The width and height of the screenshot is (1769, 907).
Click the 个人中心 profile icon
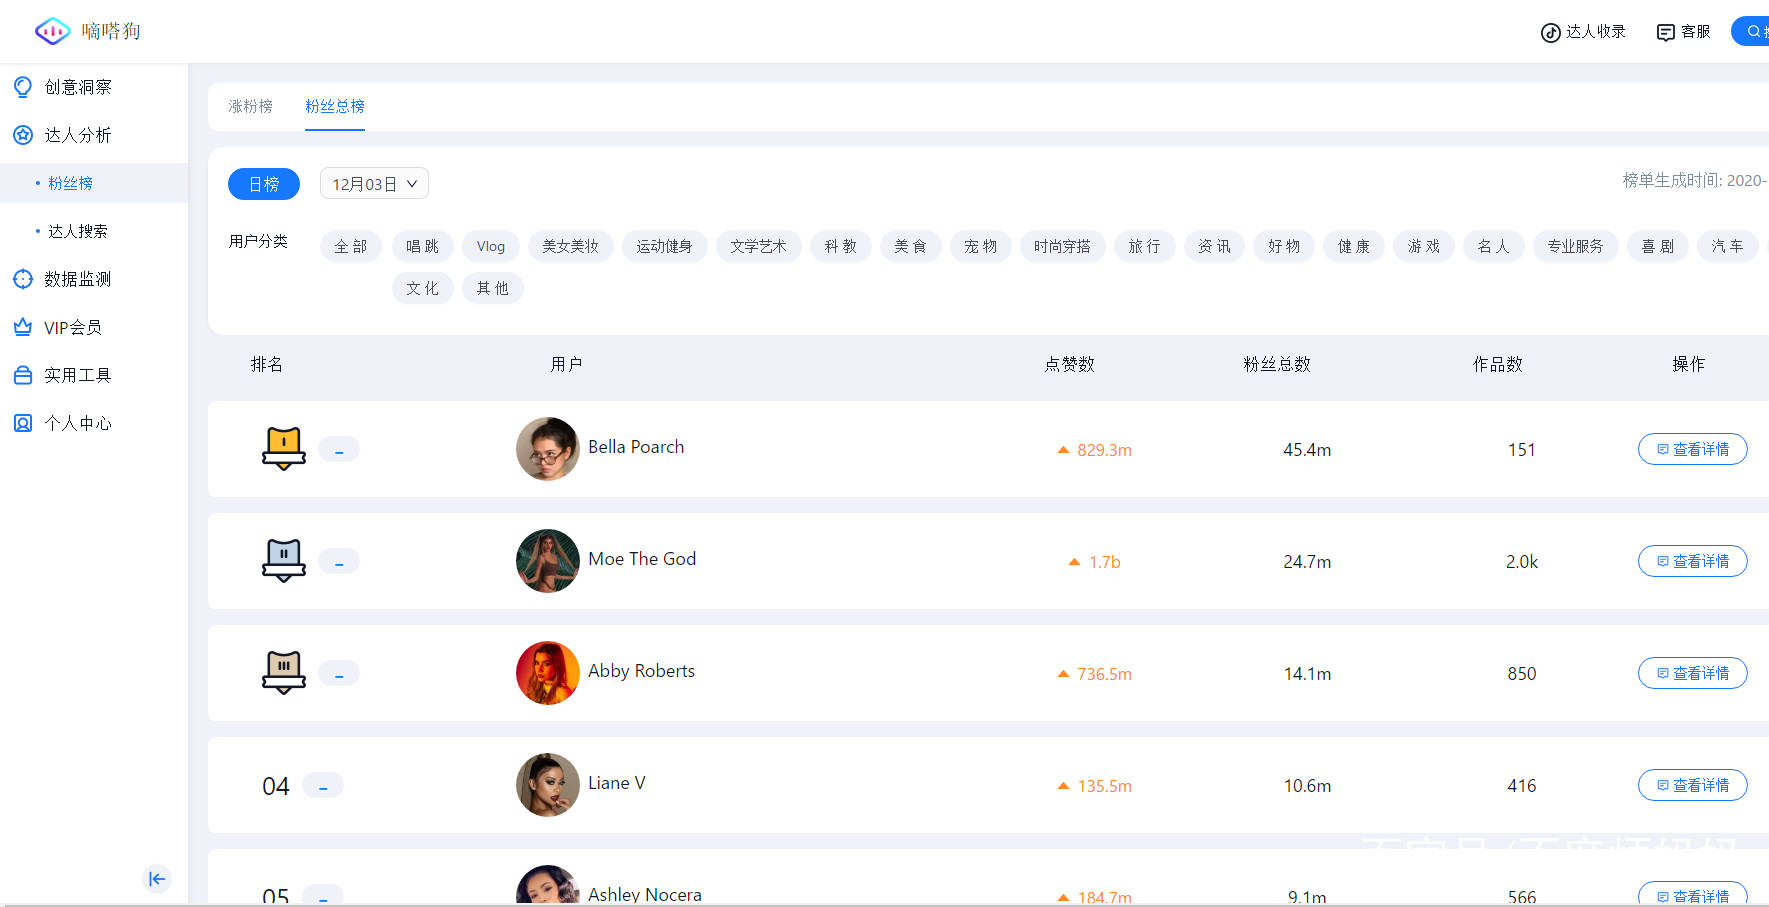coord(23,423)
